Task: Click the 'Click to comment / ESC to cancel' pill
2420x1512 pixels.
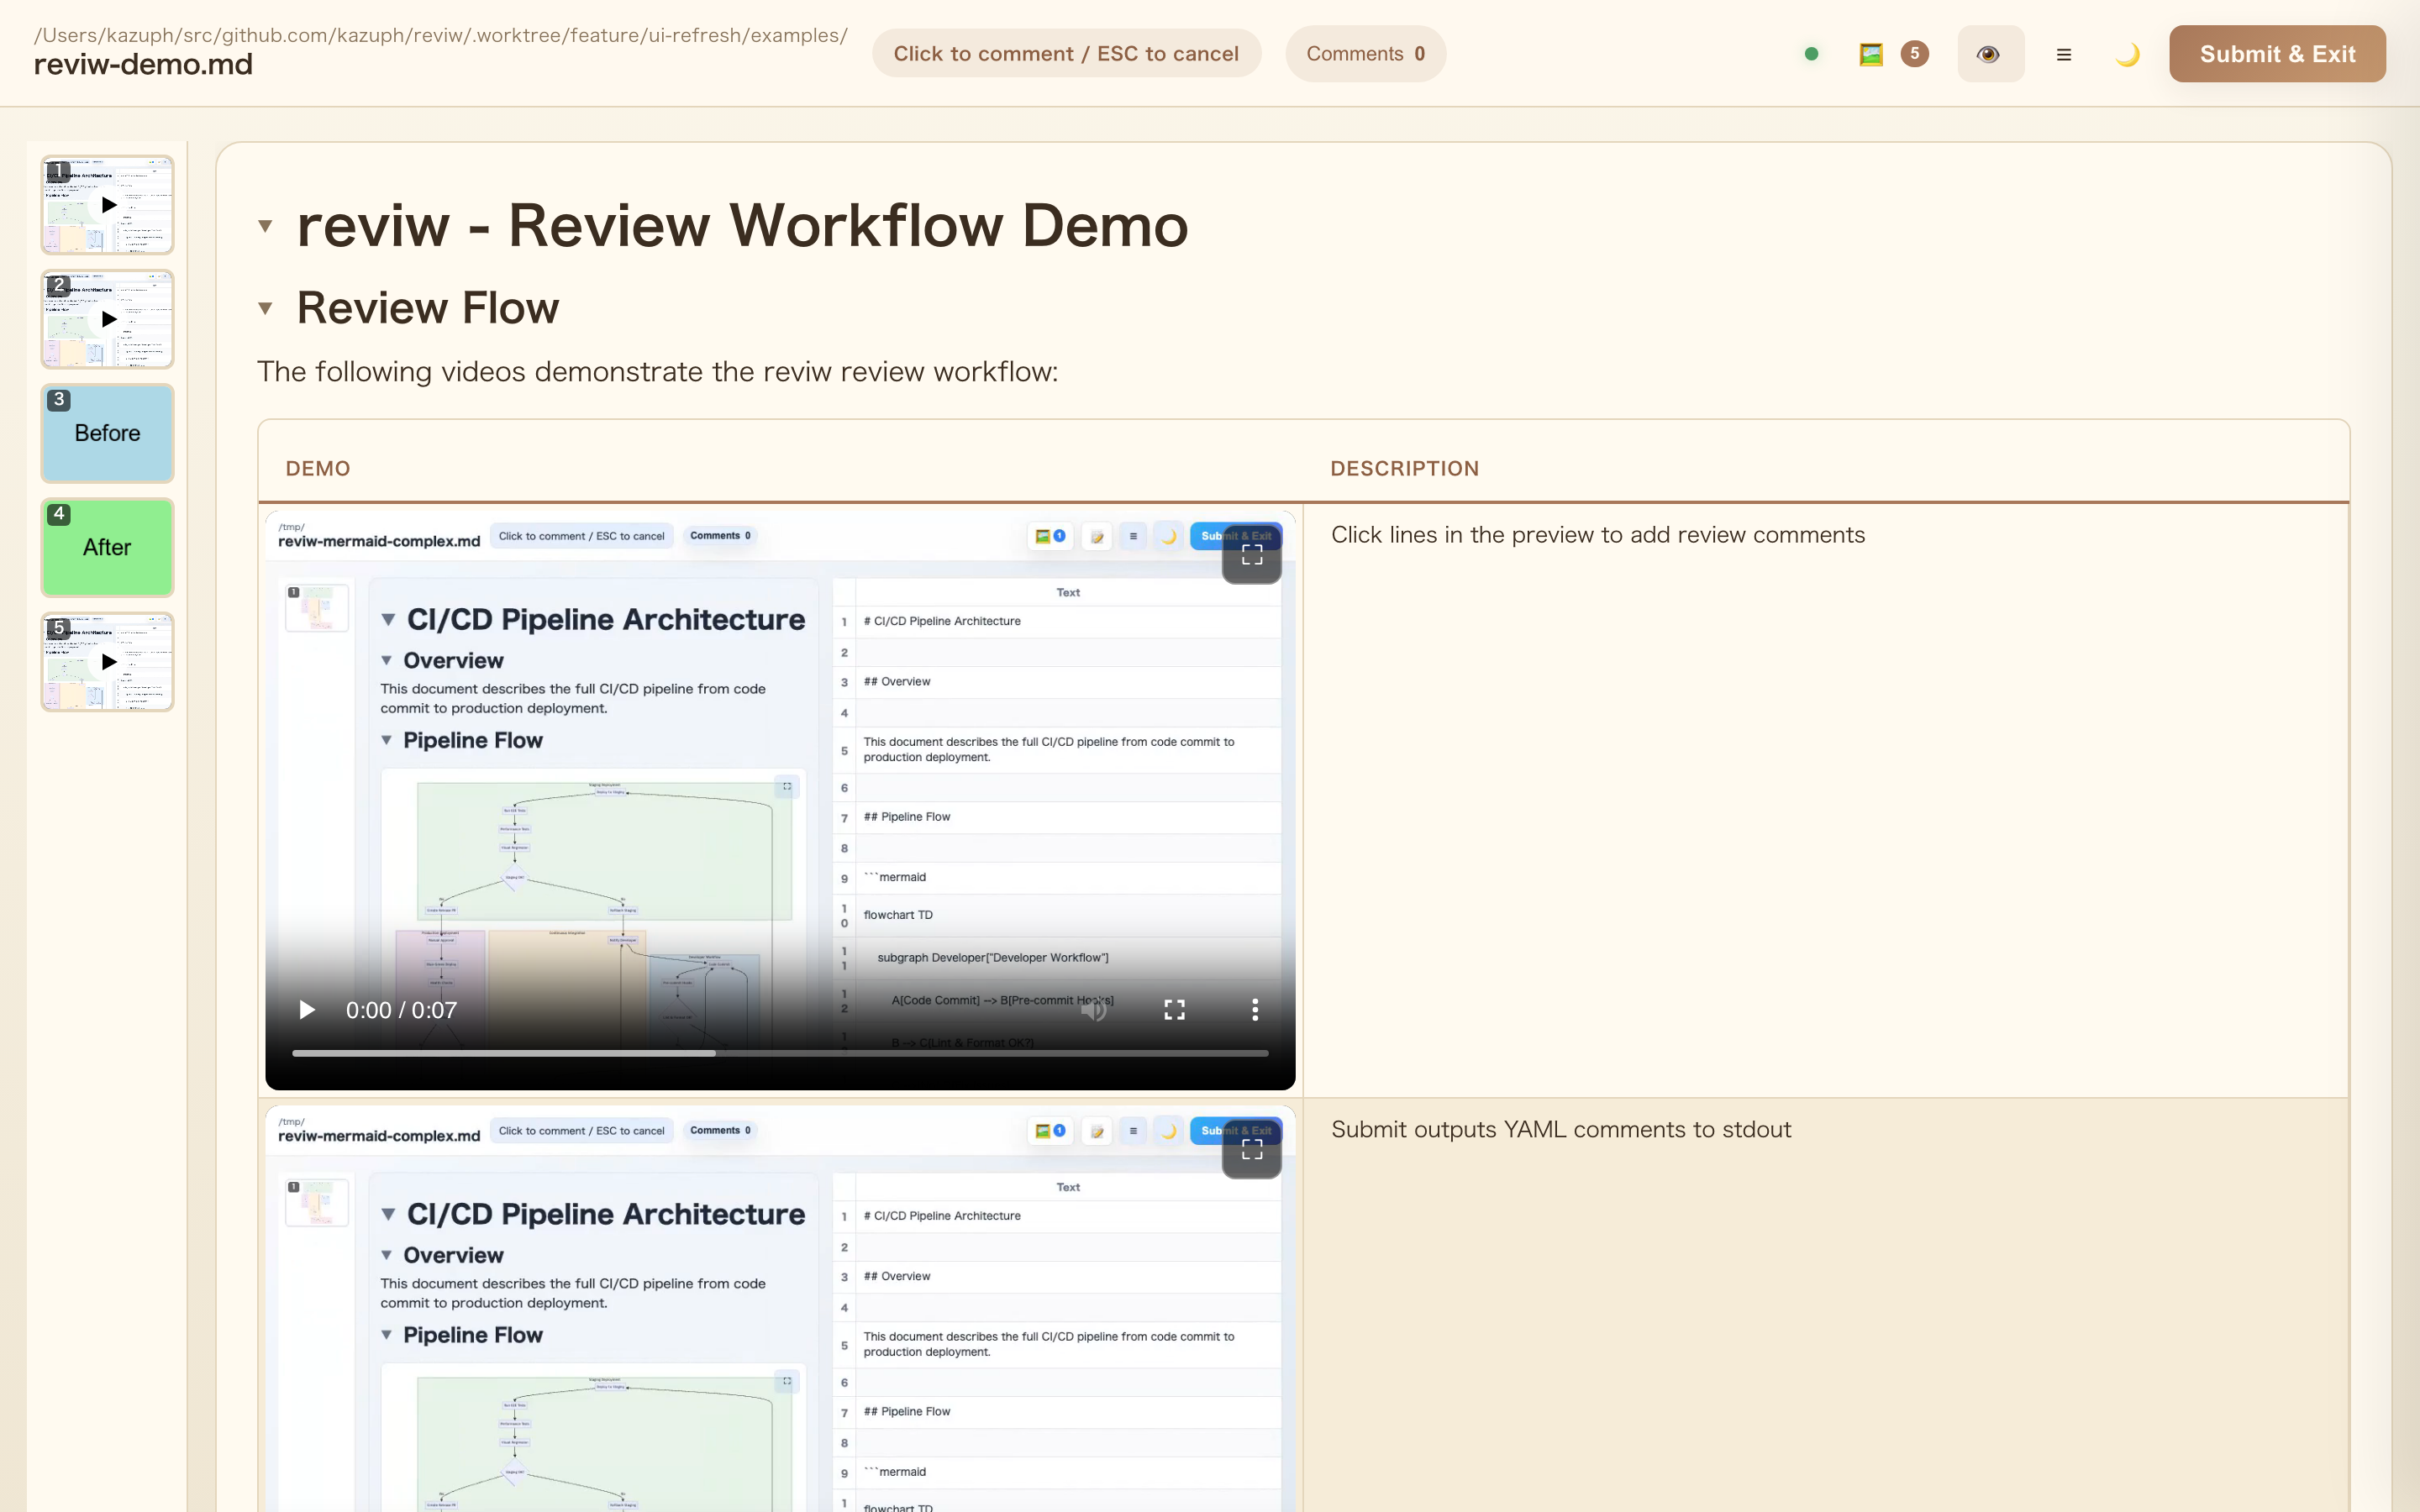Action: (1066, 54)
